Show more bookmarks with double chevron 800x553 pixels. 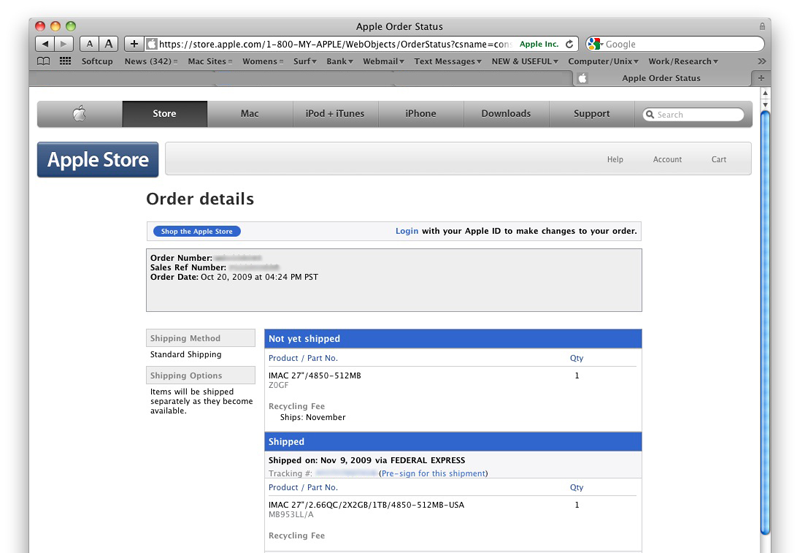(762, 61)
